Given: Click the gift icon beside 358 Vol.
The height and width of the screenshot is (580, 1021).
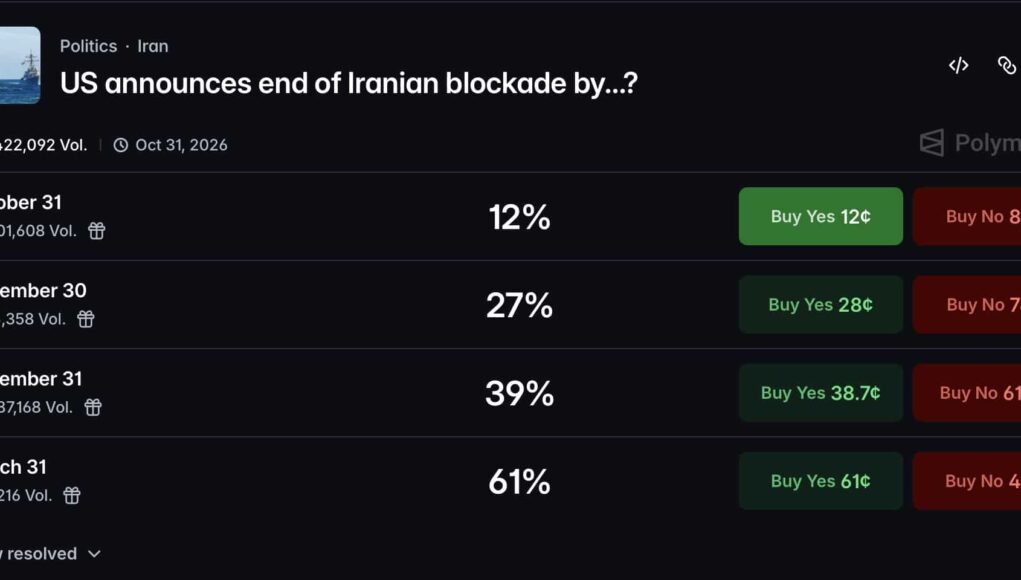Looking at the screenshot, I should (86, 319).
